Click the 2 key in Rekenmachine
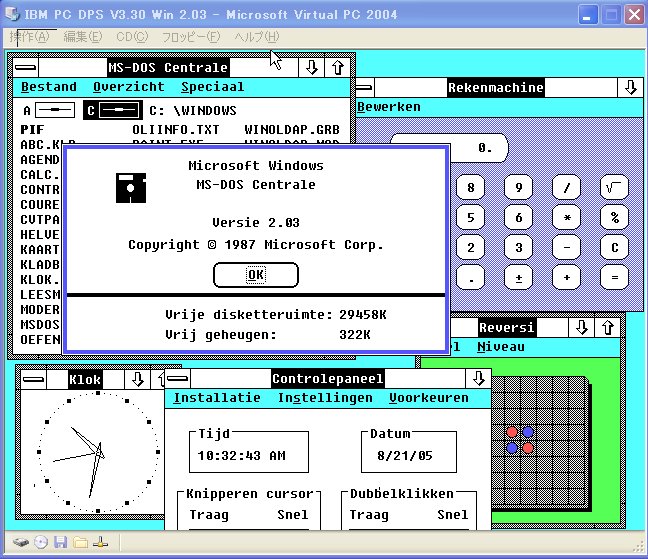648x559 pixels. point(471,247)
